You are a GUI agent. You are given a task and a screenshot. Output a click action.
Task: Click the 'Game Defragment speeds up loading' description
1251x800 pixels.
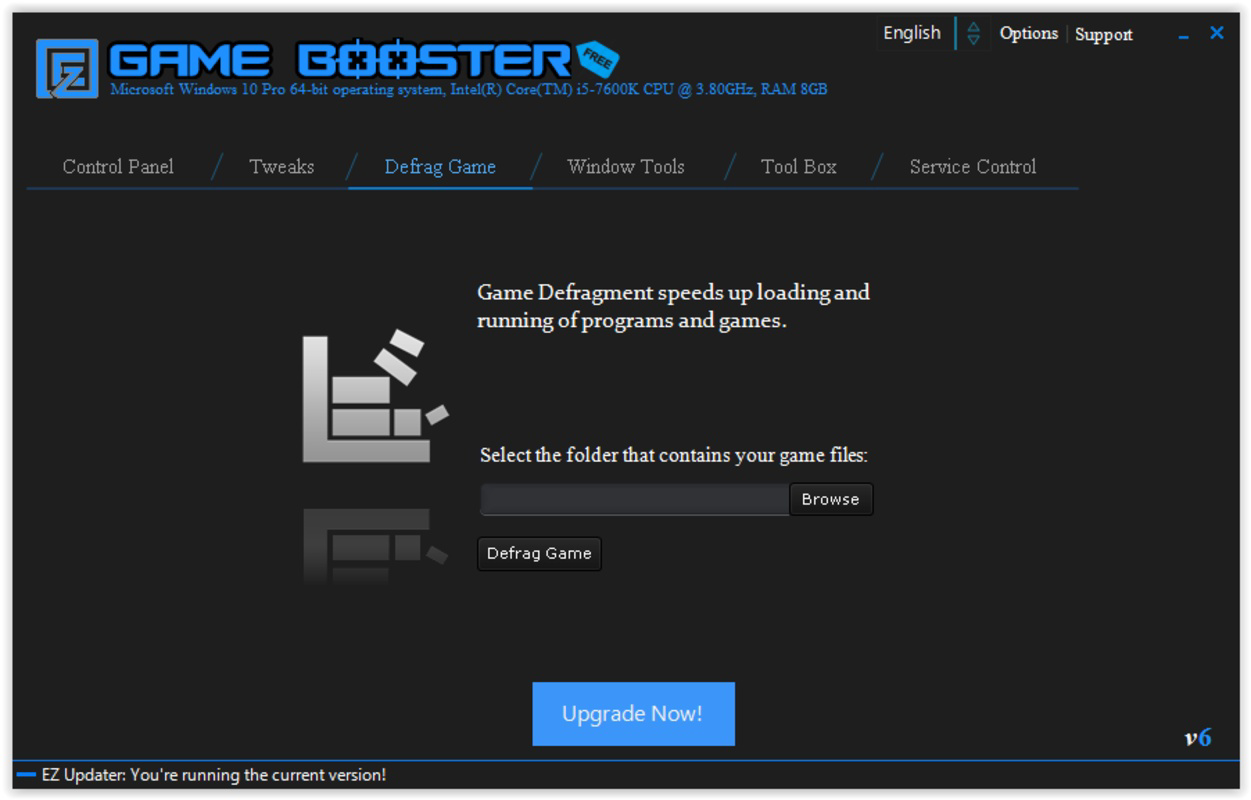(673, 307)
